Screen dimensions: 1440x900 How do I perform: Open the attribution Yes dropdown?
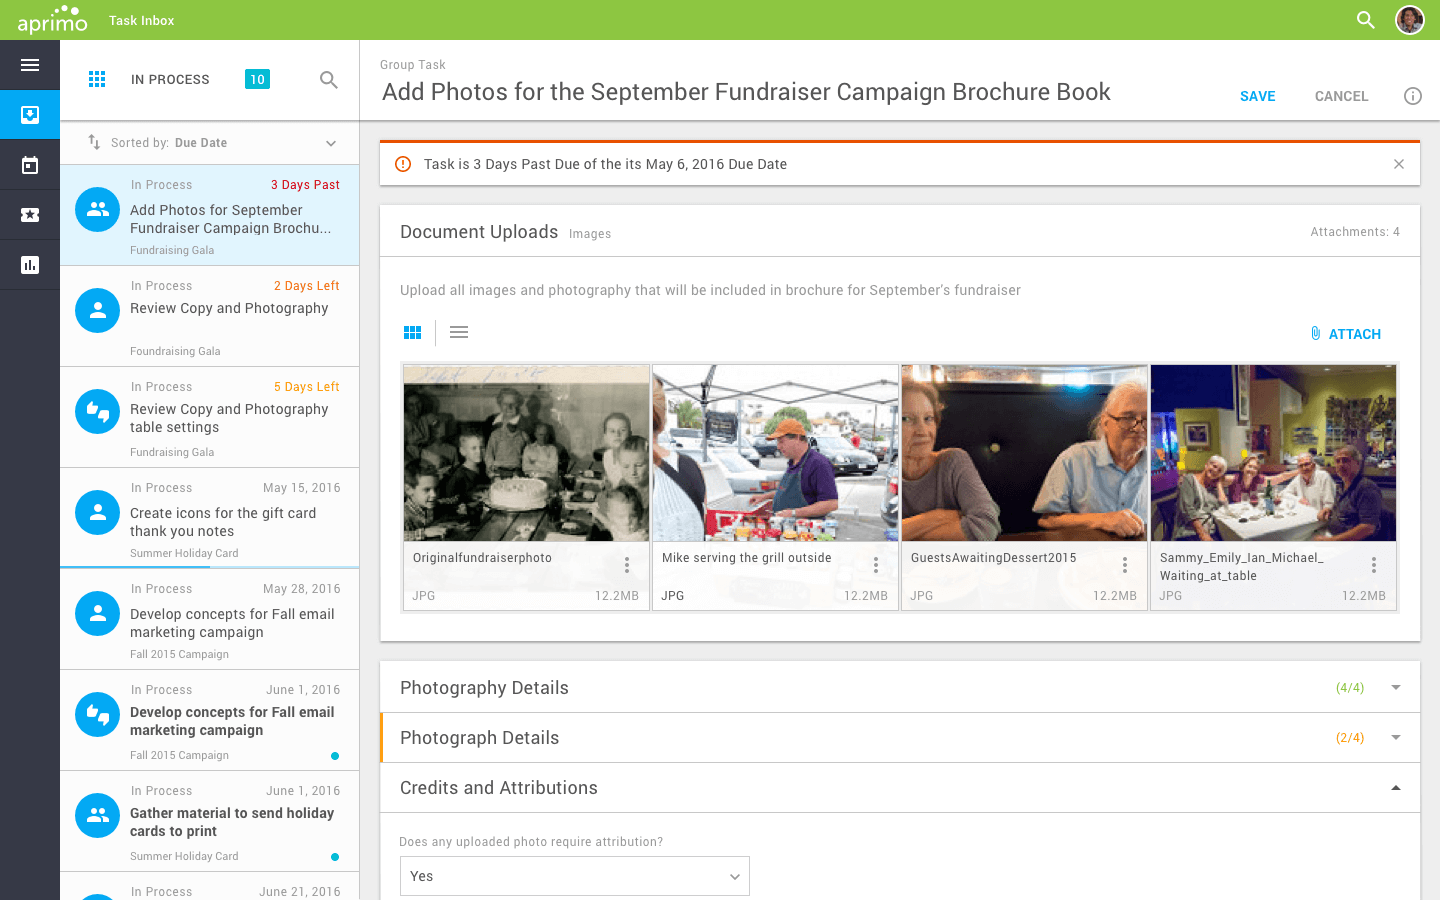coord(574,876)
